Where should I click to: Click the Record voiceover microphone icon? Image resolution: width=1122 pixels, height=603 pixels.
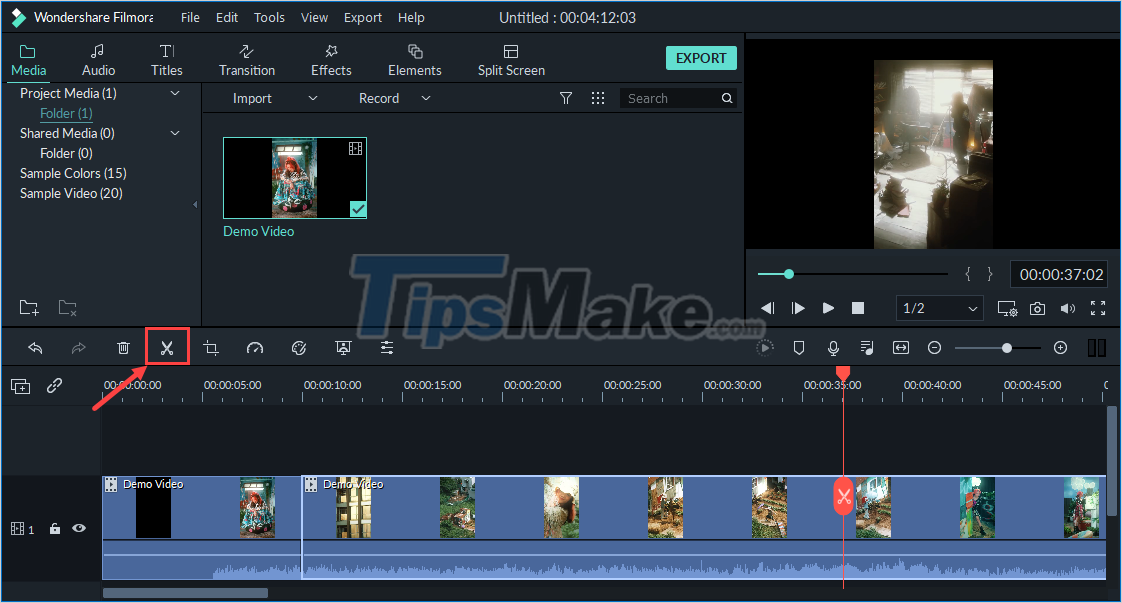point(833,347)
